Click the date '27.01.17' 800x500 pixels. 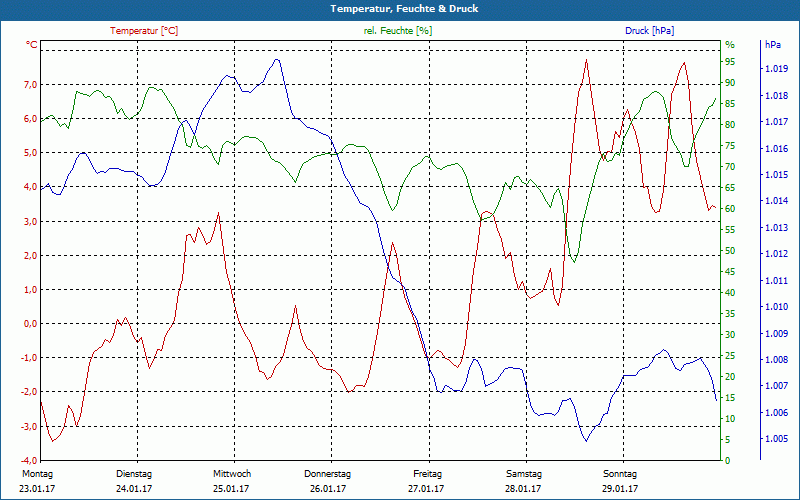click(426, 489)
